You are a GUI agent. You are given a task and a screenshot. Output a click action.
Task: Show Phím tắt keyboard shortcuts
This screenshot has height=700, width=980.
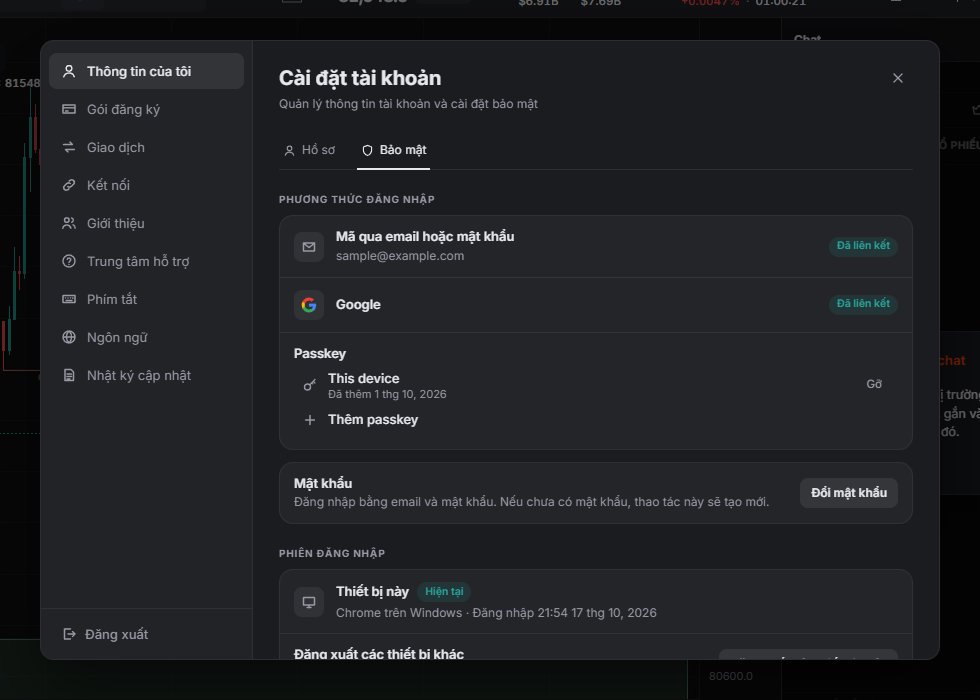click(146, 299)
